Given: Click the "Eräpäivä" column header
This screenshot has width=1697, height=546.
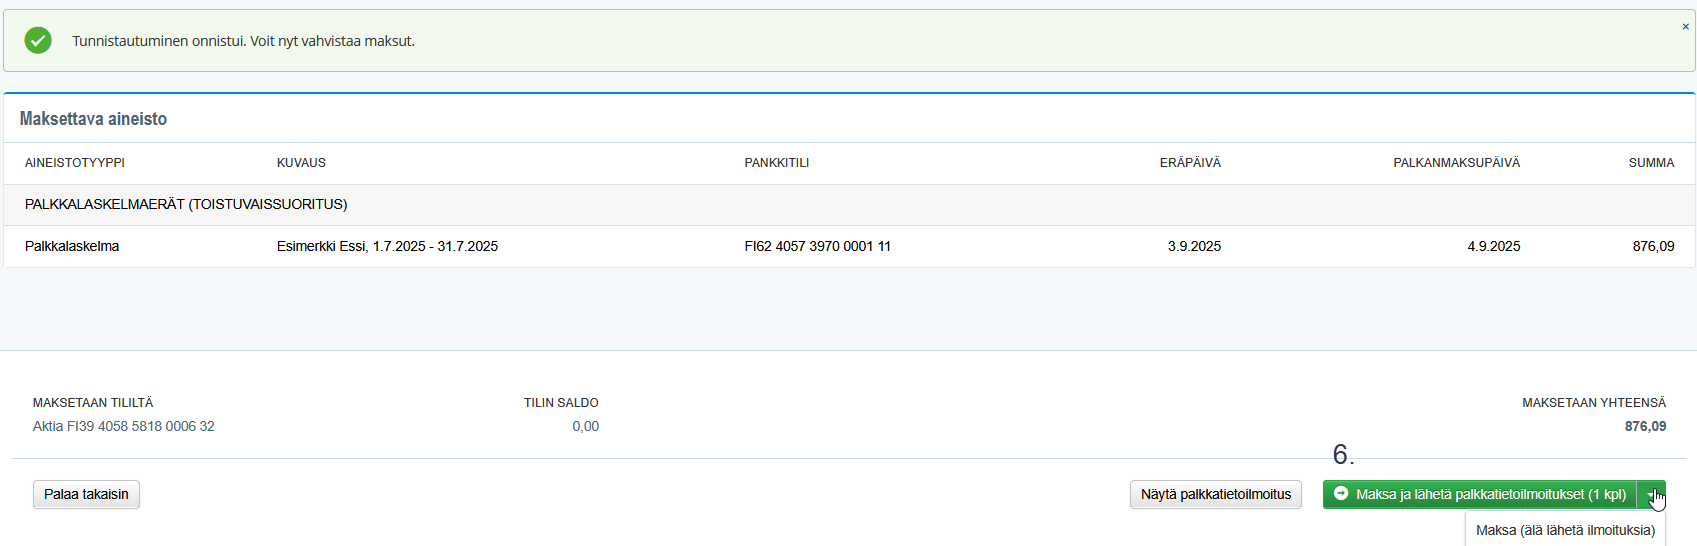Looking at the screenshot, I should pyautogui.click(x=1190, y=163).
